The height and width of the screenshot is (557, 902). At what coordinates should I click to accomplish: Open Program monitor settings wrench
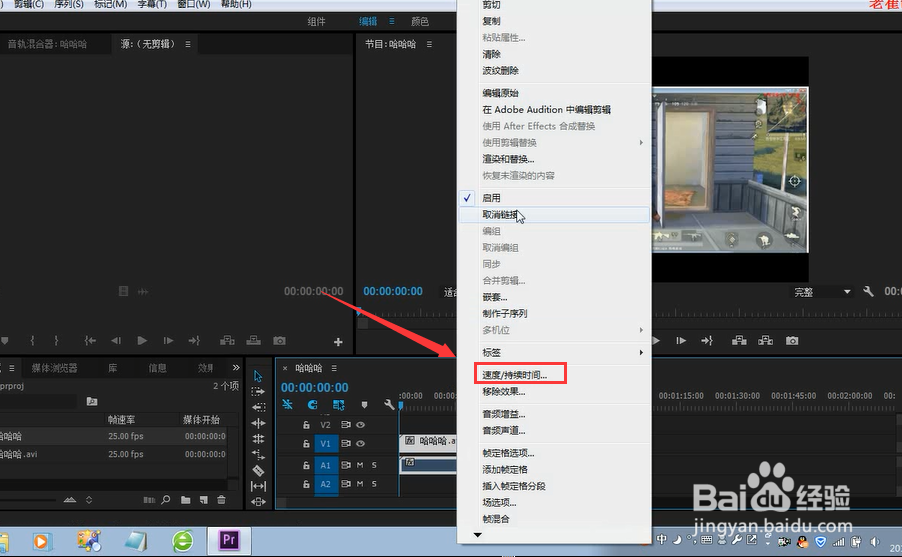click(x=869, y=291)
